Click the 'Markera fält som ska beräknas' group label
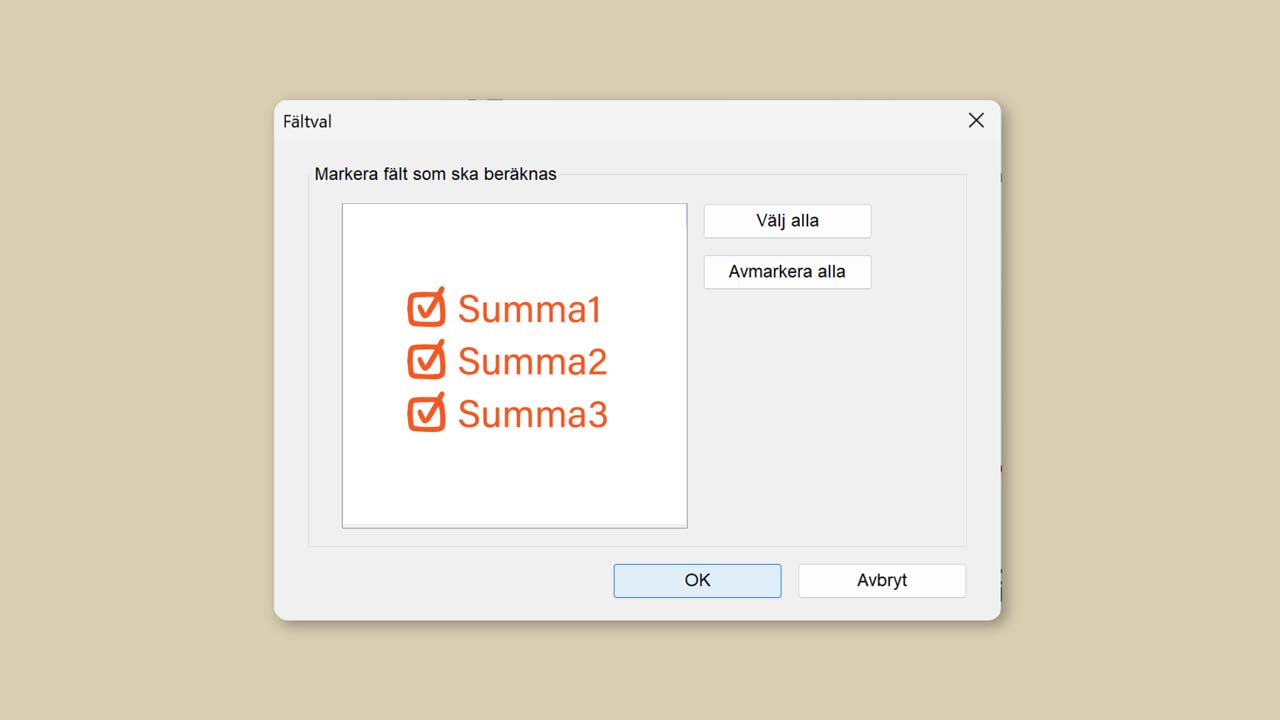Image resolution: width=1280 pixels, height=720 pixels. tap(435, 174)
